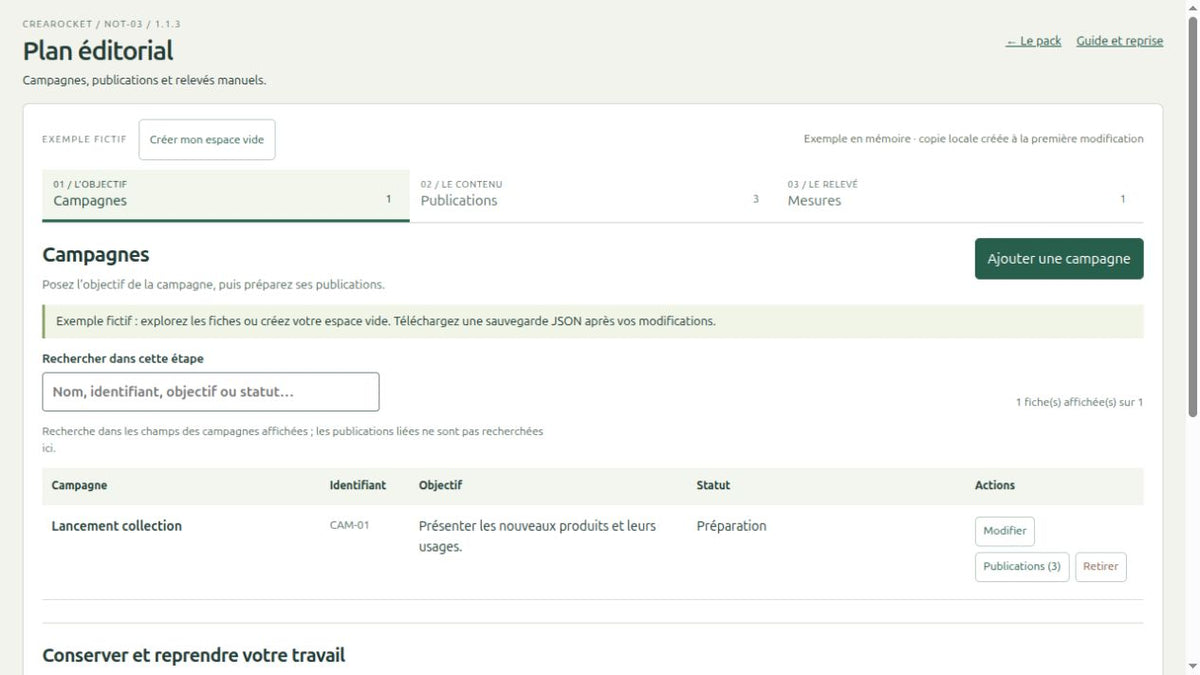Focus the campaign search field

click(x=211, y=392)
